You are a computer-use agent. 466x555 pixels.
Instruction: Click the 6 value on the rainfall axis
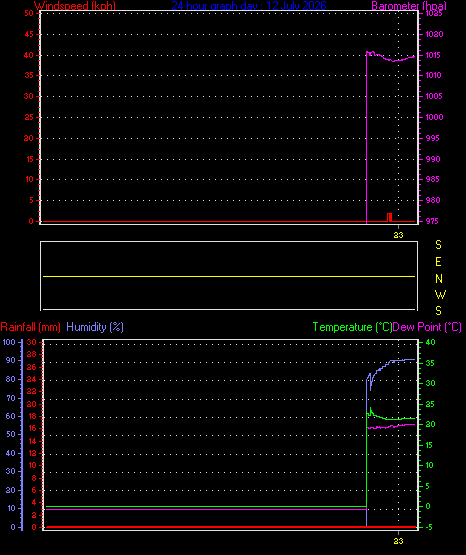(34, 491)
